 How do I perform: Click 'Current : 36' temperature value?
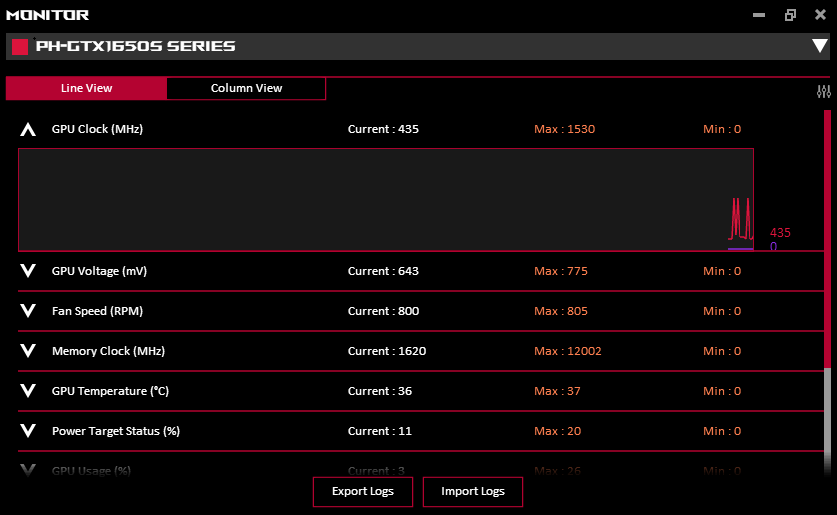point(380,391)
